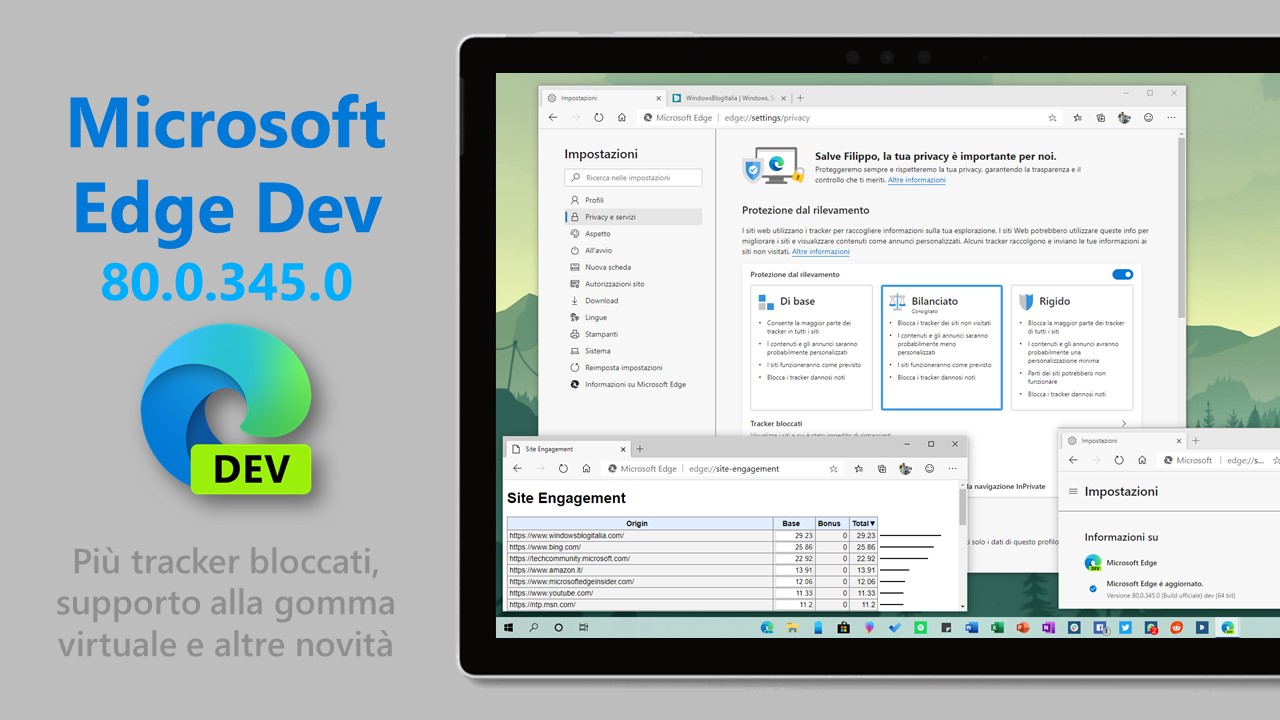1280x720 pixels.
Task: Refresh the Site Engagement window
Action: pyautogui.click(x=563, y=468)
